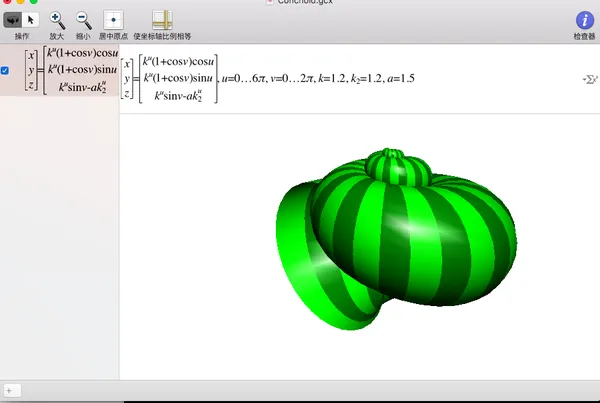Click the green 3D shell surface
This screenshot has height=403, width=600.
click(x=396, y=239)
